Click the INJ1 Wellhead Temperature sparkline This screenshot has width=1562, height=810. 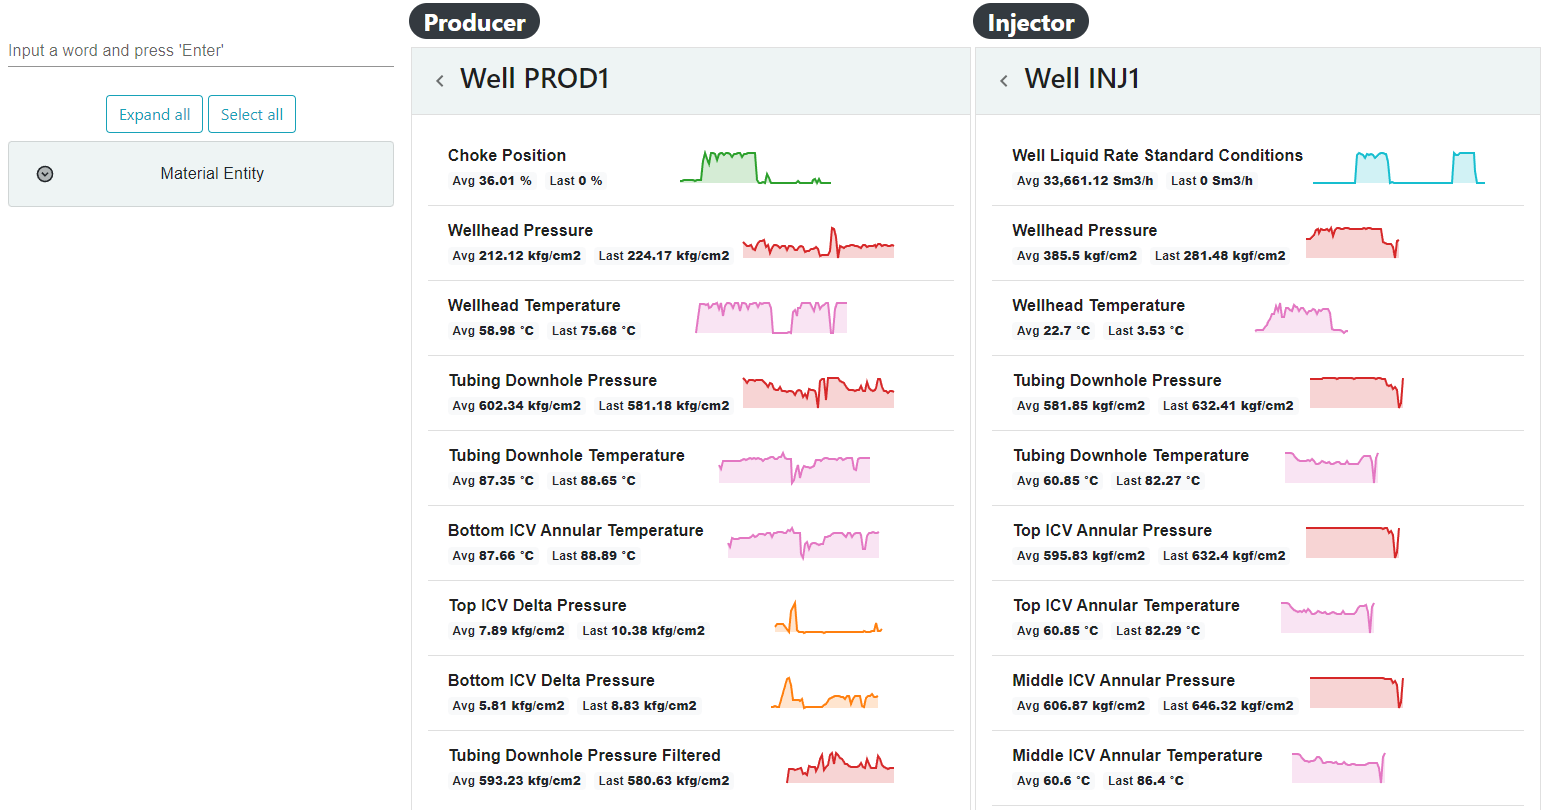(1301, 318)
